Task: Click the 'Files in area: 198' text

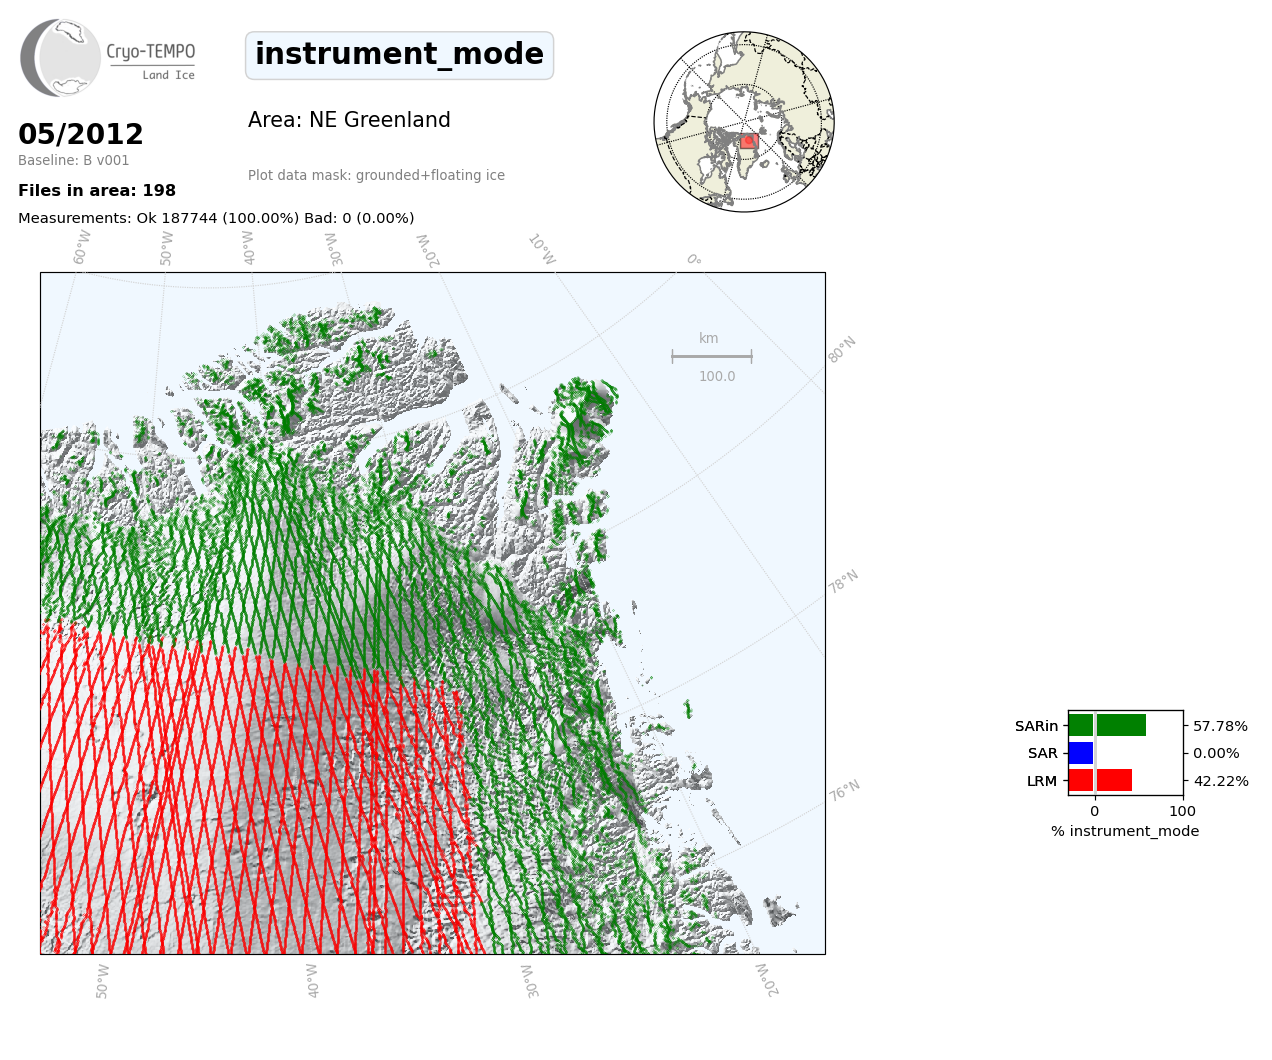Action: 97,191
